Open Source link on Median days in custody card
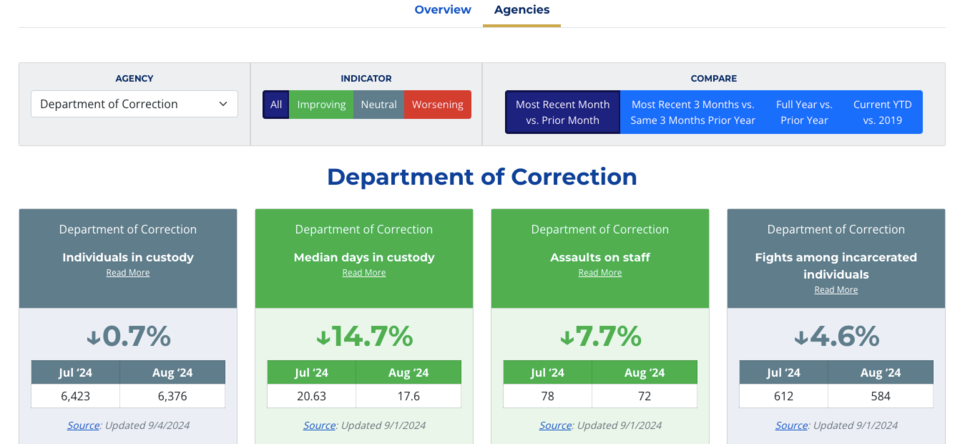This screenshot has width=960, height=444. (320, 425)
